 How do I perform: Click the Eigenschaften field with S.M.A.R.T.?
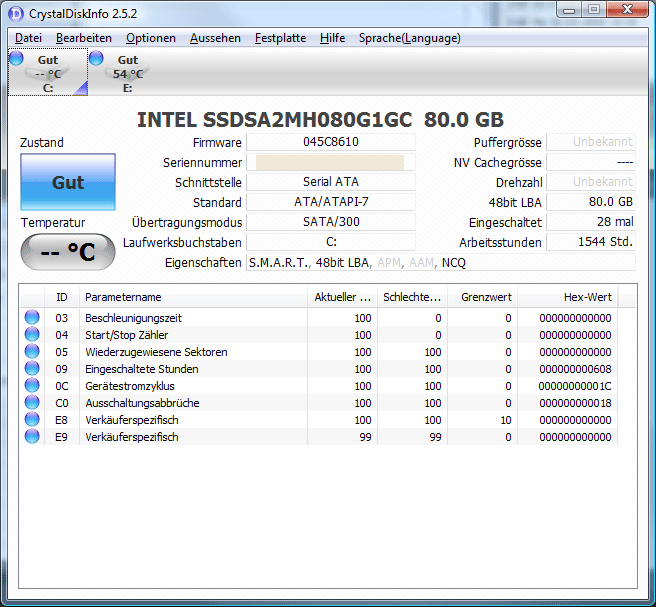coord(441,263)
